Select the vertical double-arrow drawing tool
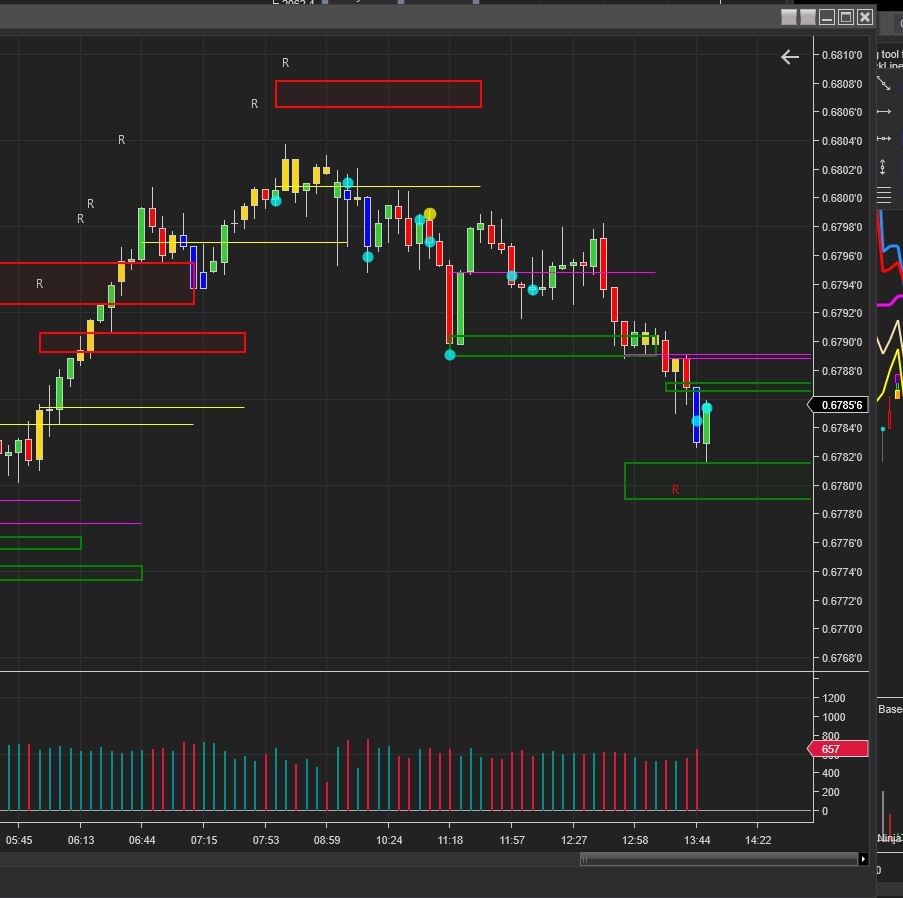903x898 pixels. pyautogui.click(x=882, y=167)
